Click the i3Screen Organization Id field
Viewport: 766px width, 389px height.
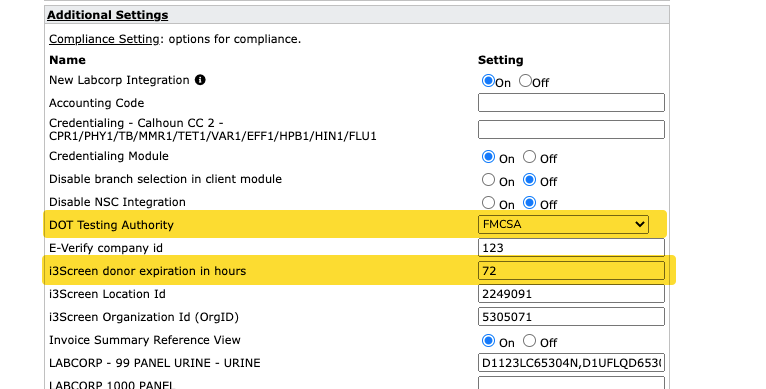(571, 317)
